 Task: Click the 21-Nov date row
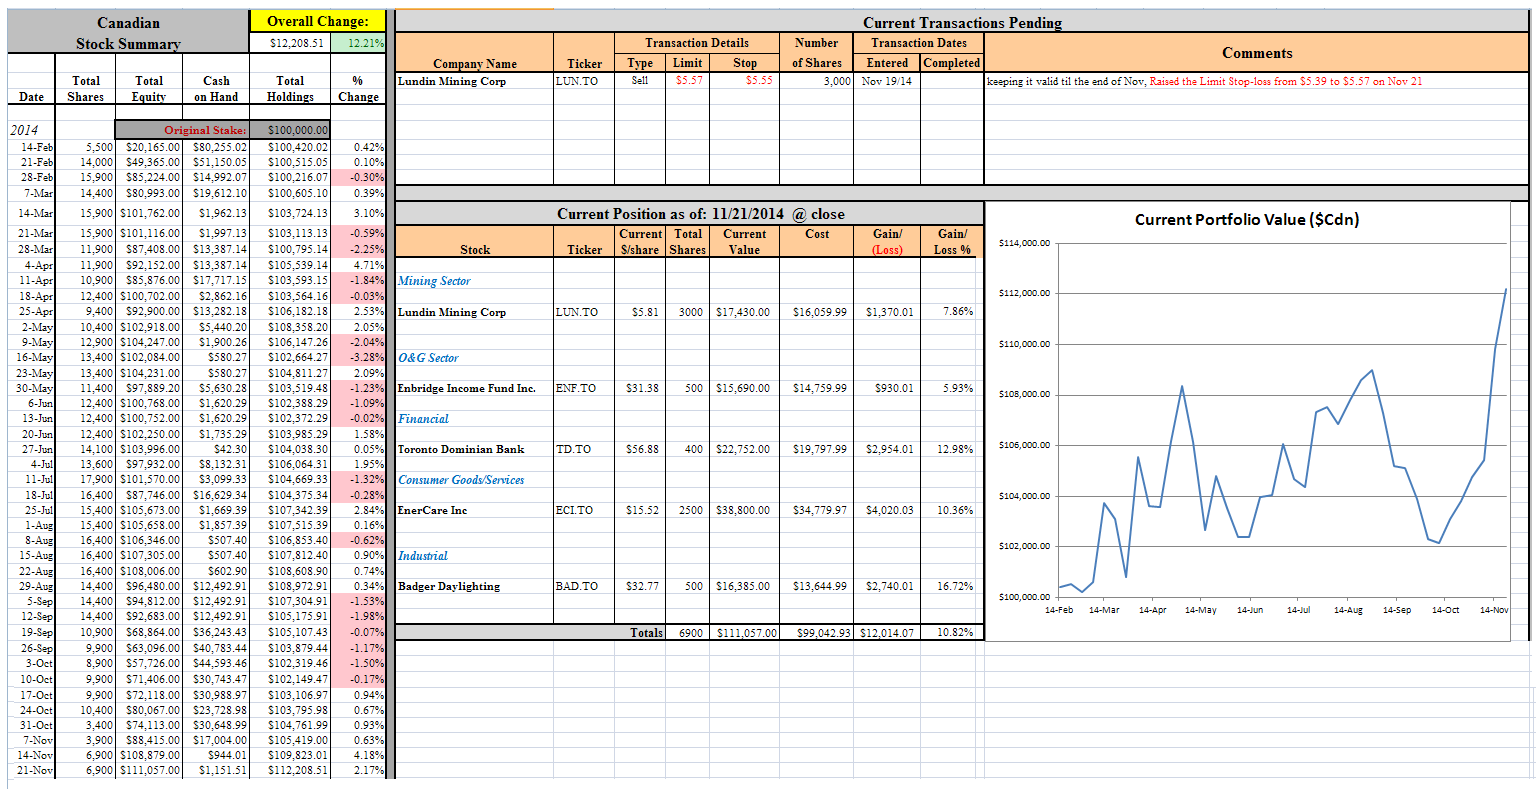click(36, 771)
